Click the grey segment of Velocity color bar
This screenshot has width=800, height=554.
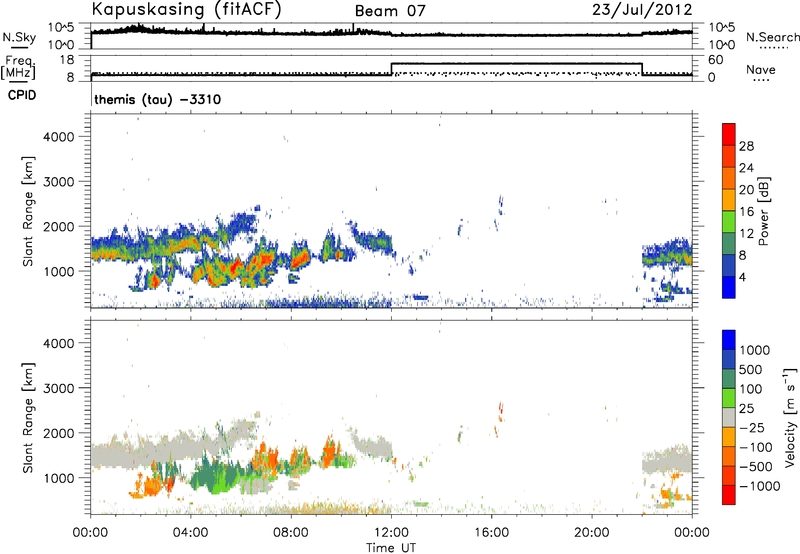coord(729,418)
